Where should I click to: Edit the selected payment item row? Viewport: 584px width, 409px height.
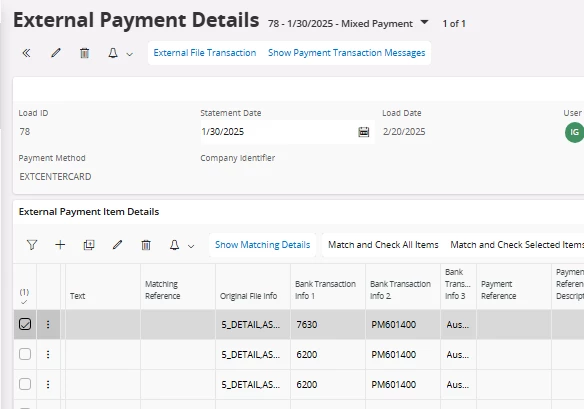117,245
